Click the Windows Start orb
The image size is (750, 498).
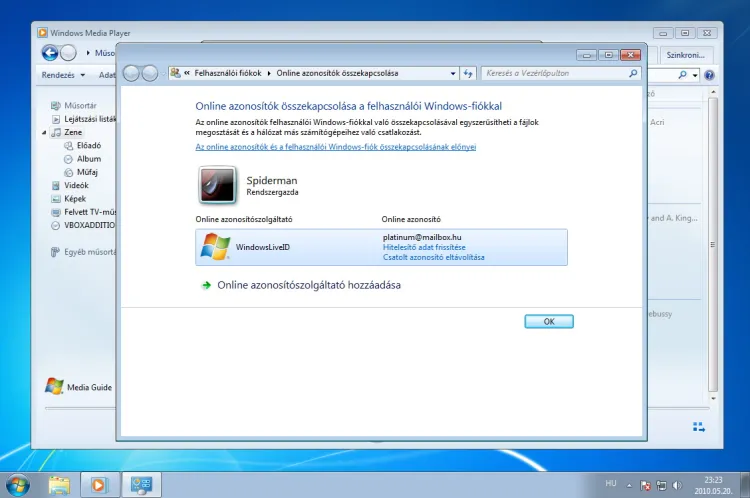pyautogui.click(x=18, y=484)
